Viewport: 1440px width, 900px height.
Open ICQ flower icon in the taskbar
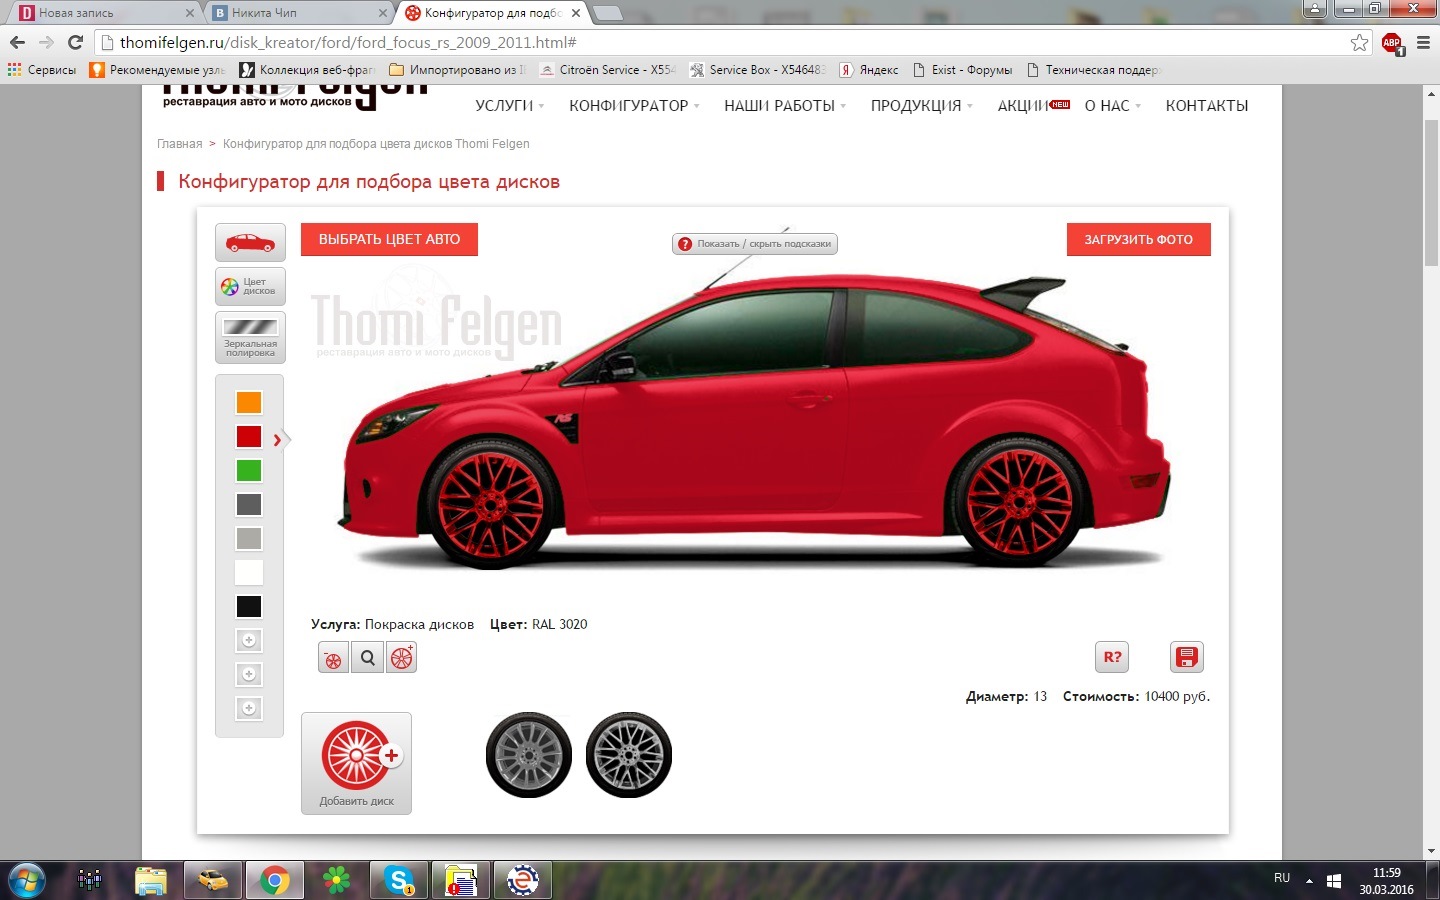[x=337, y=880]
